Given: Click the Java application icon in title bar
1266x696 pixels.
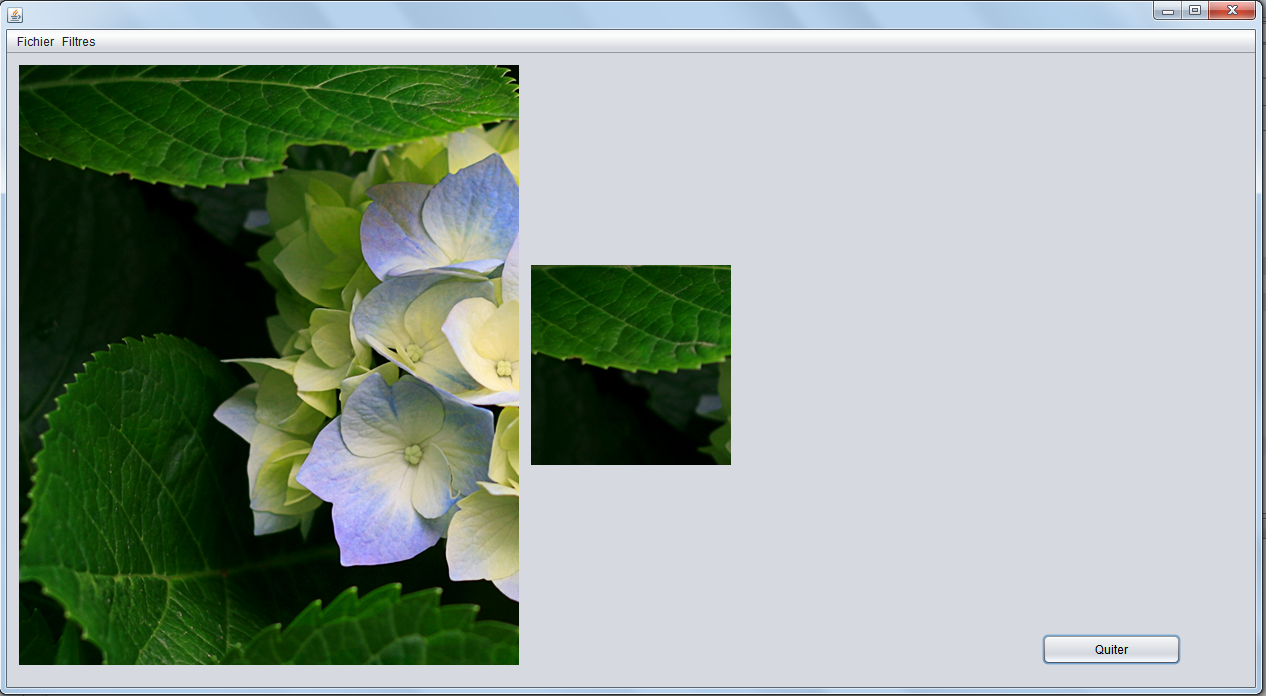Looking at the screenshot, I should click(15, 14).
